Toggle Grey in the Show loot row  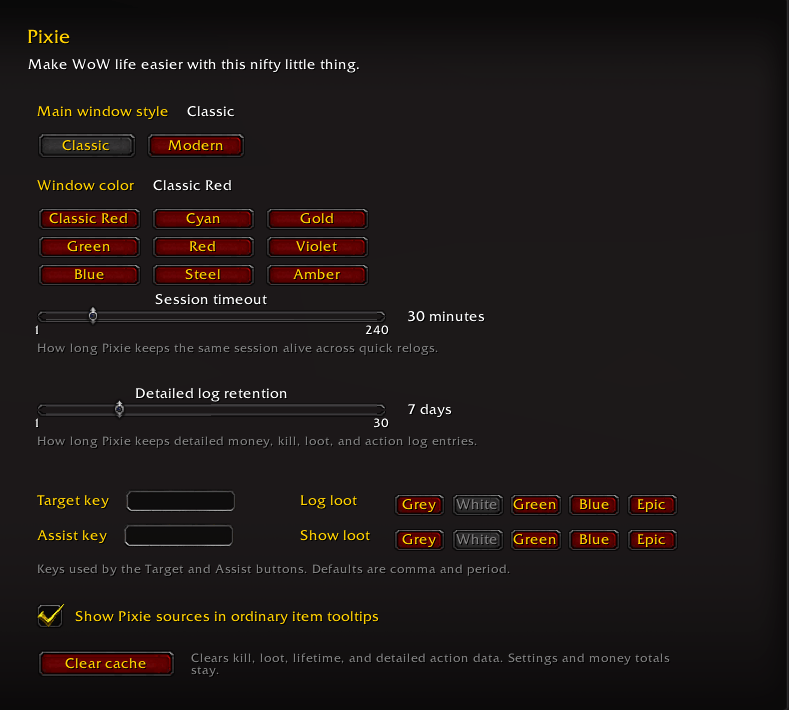419,540
